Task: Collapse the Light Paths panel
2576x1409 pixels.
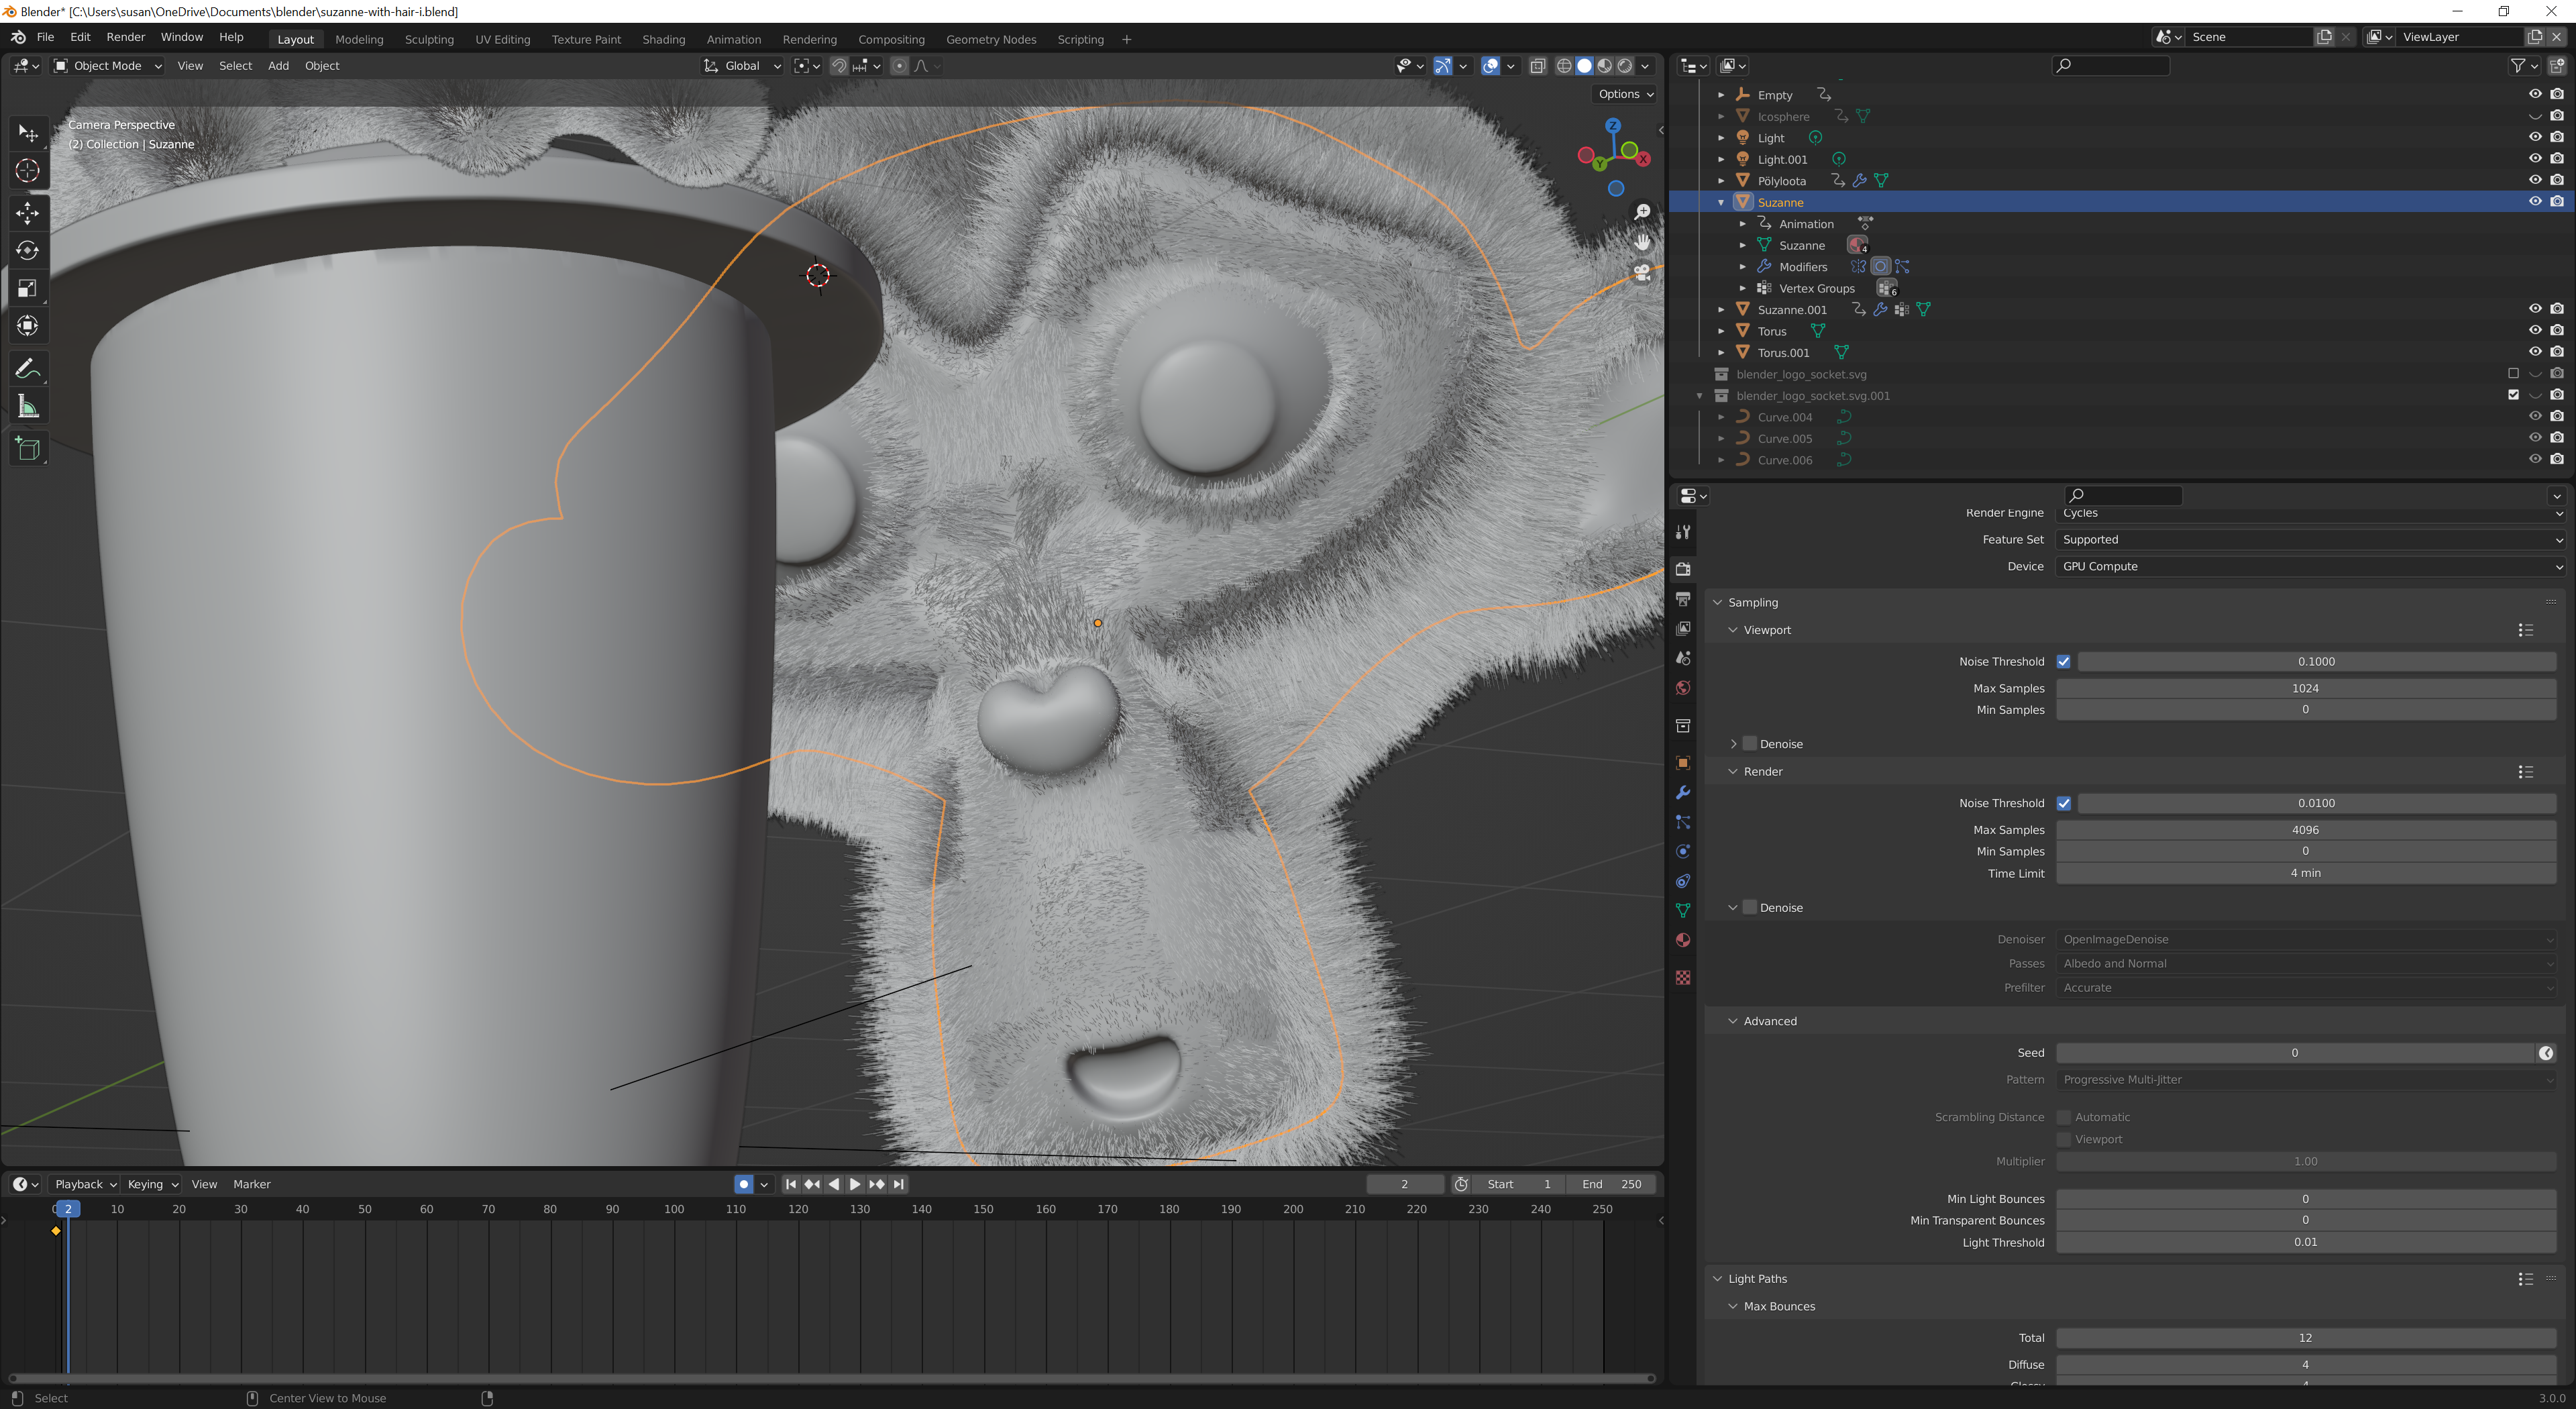Action: (1718, 1279)
